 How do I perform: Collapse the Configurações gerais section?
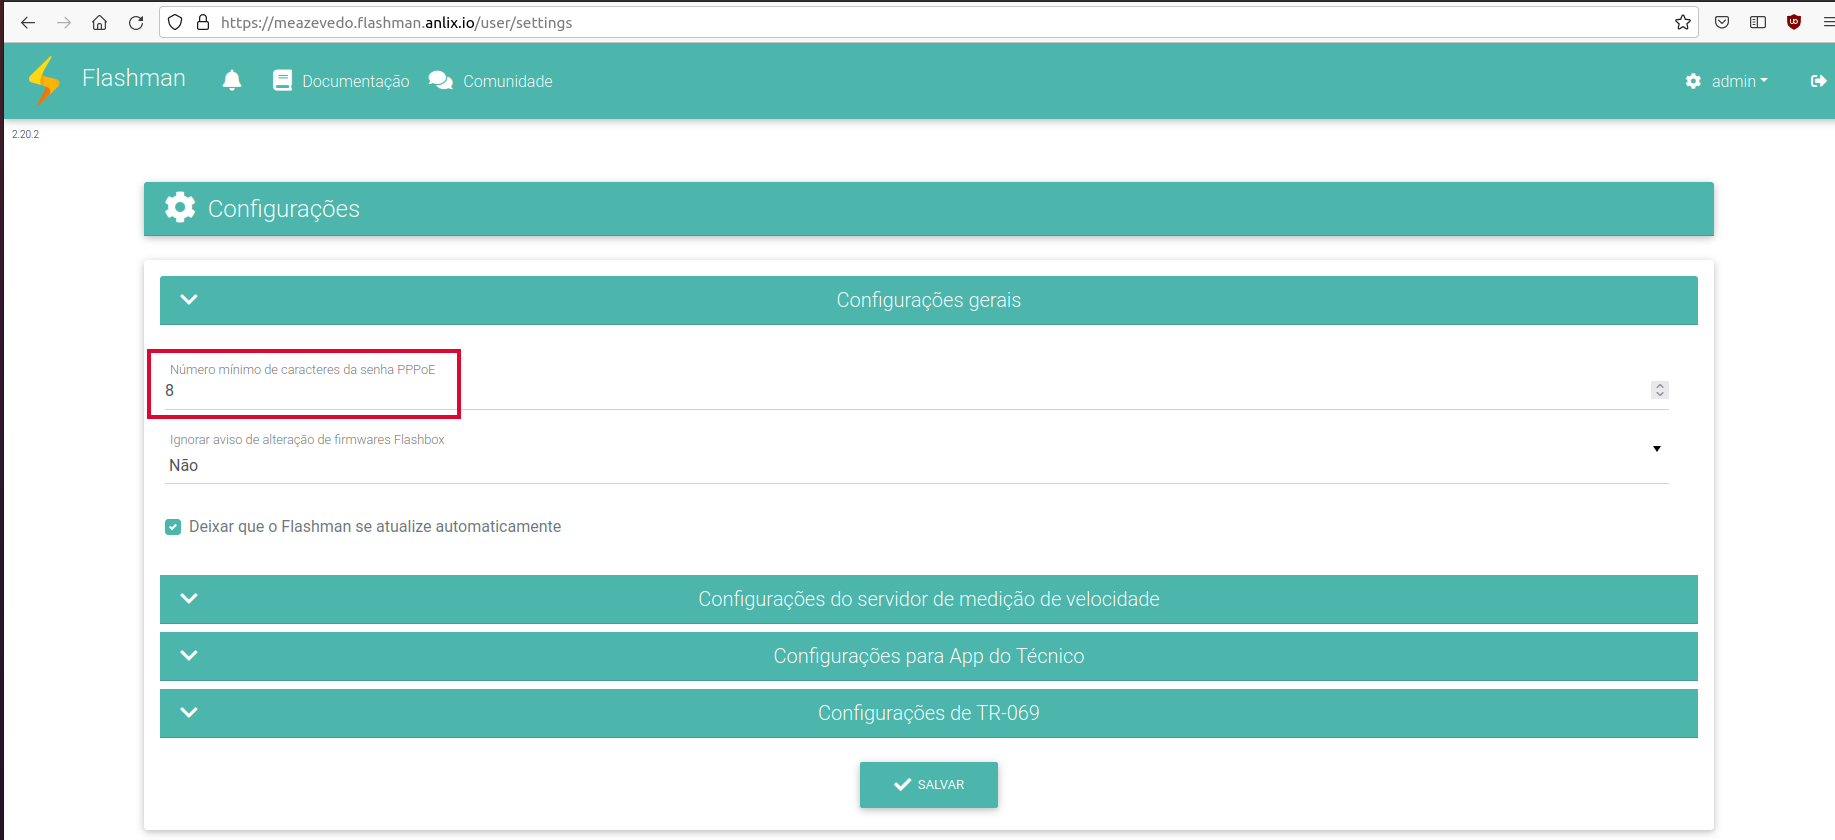pyautogui.click(x=928, y=300)
